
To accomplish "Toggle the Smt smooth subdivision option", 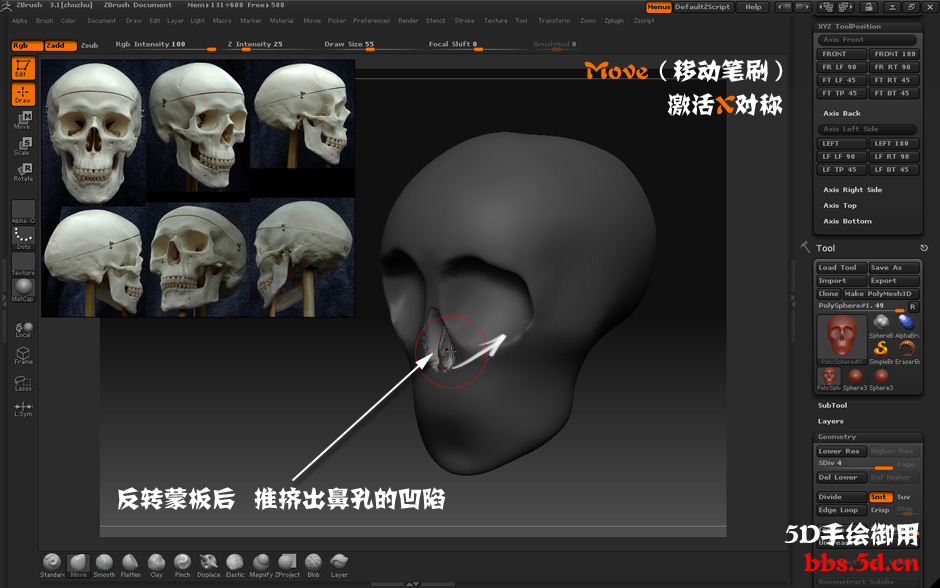I will (x=881, y=497).
